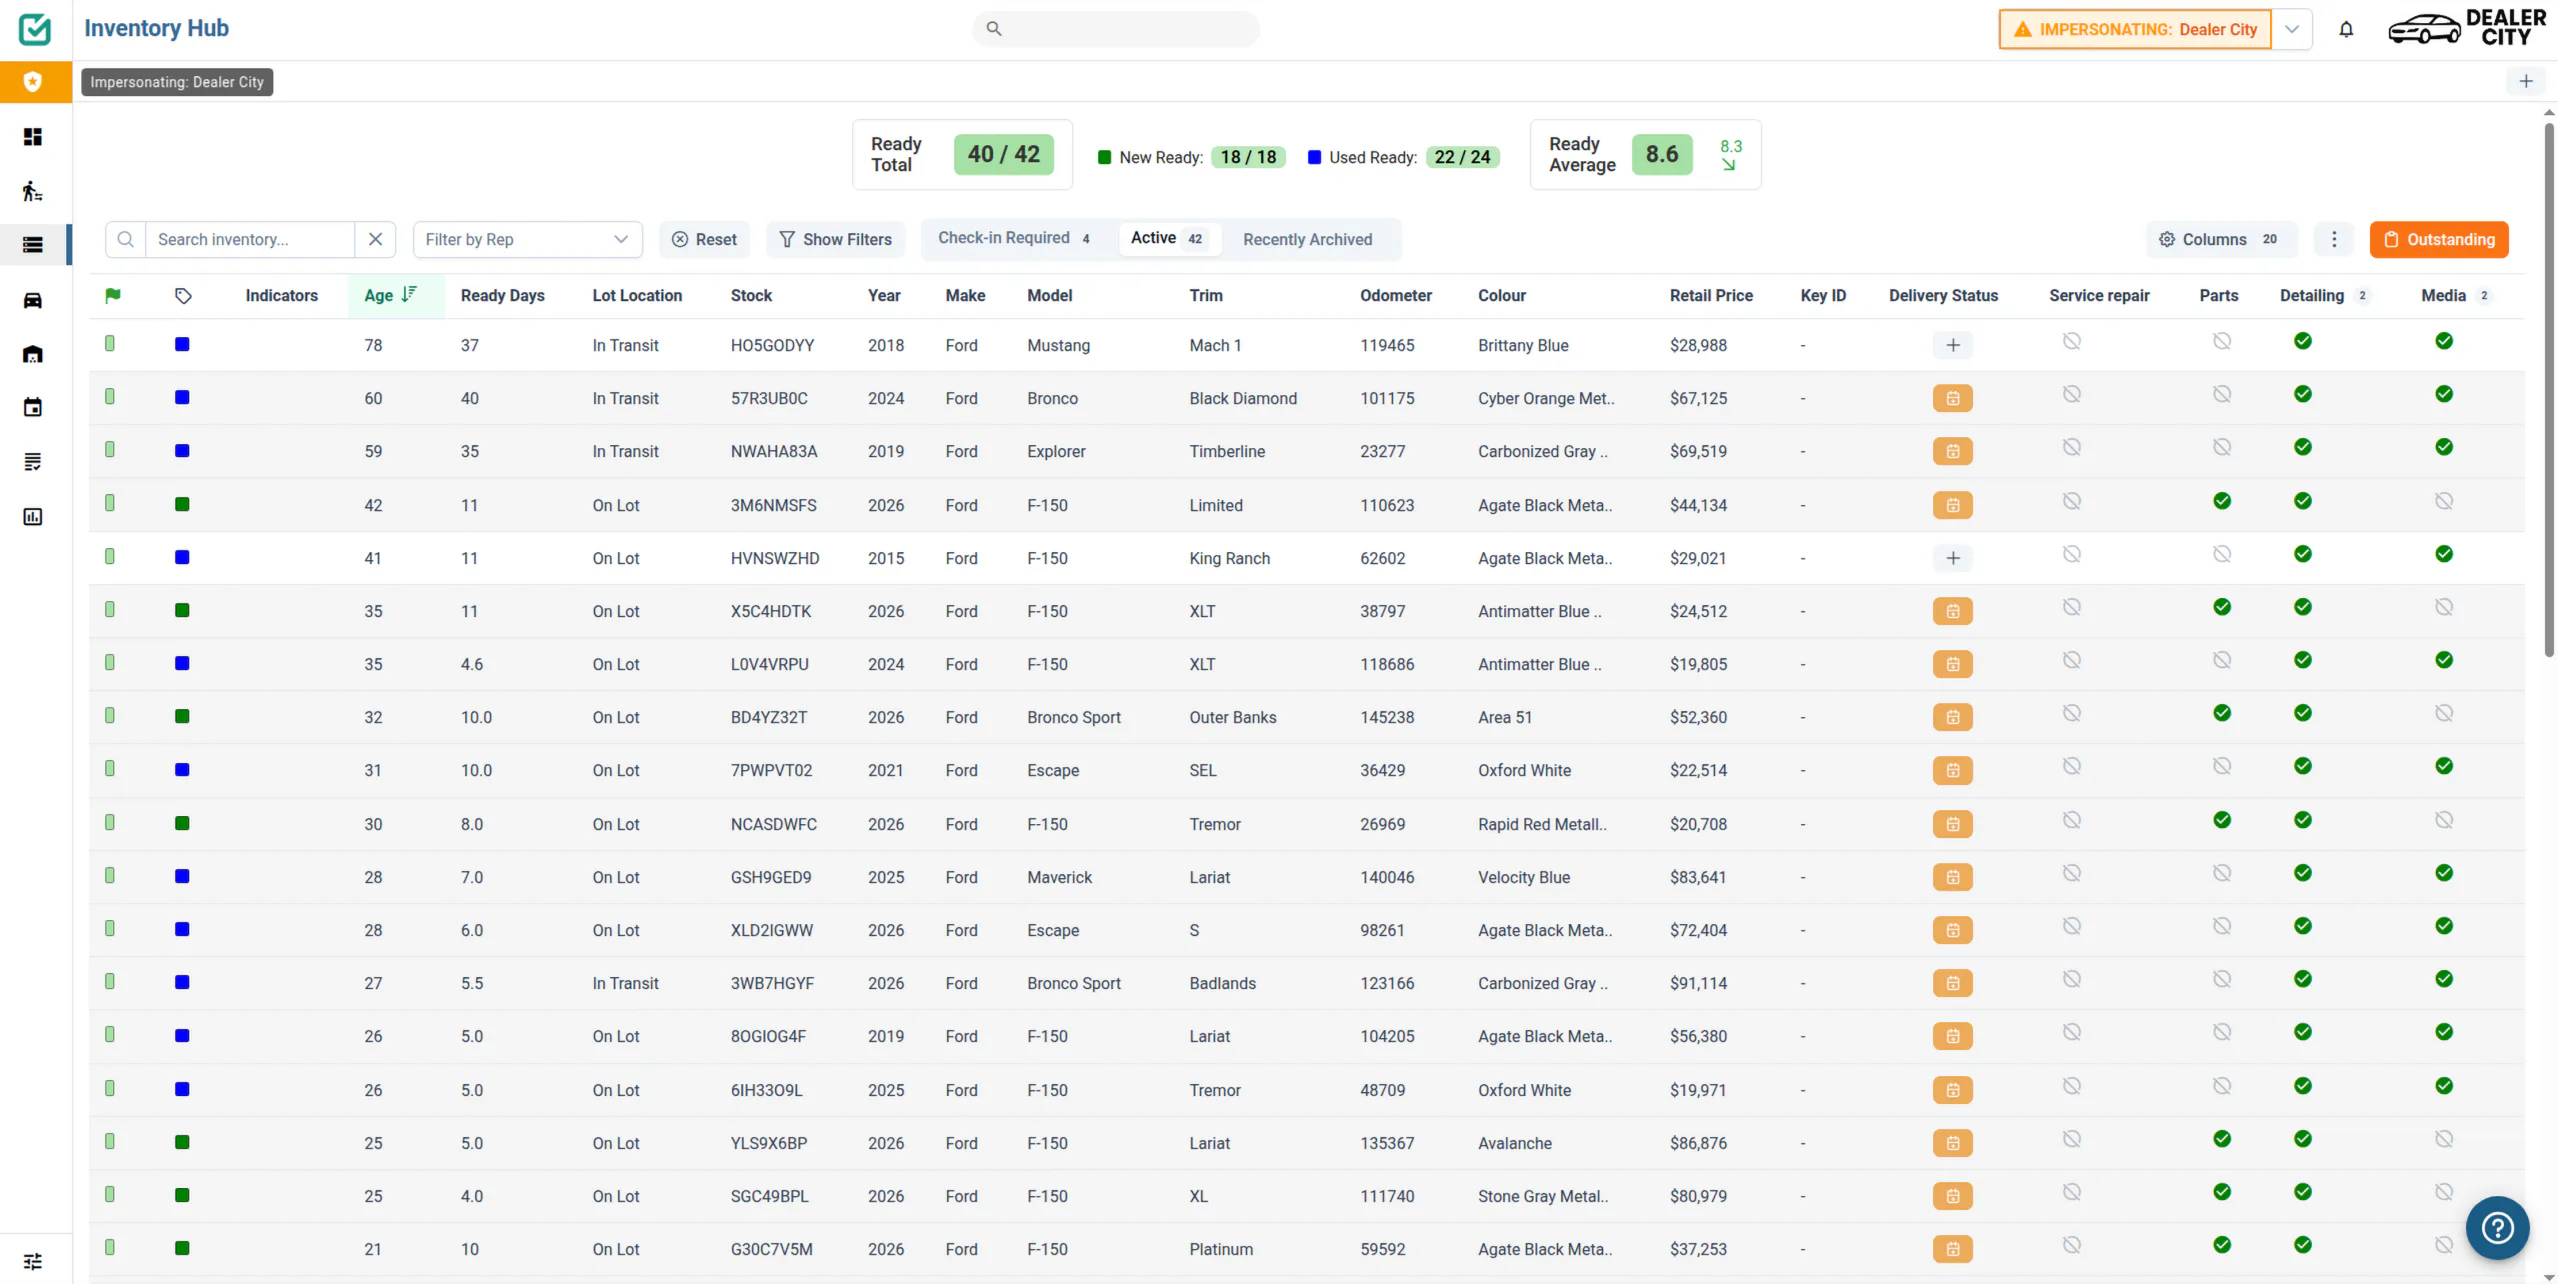Screen dimensions: 2558x1284
Task: Switch to Recently Archived tab
Action: pyautogui.click(x=1307, y=239)
